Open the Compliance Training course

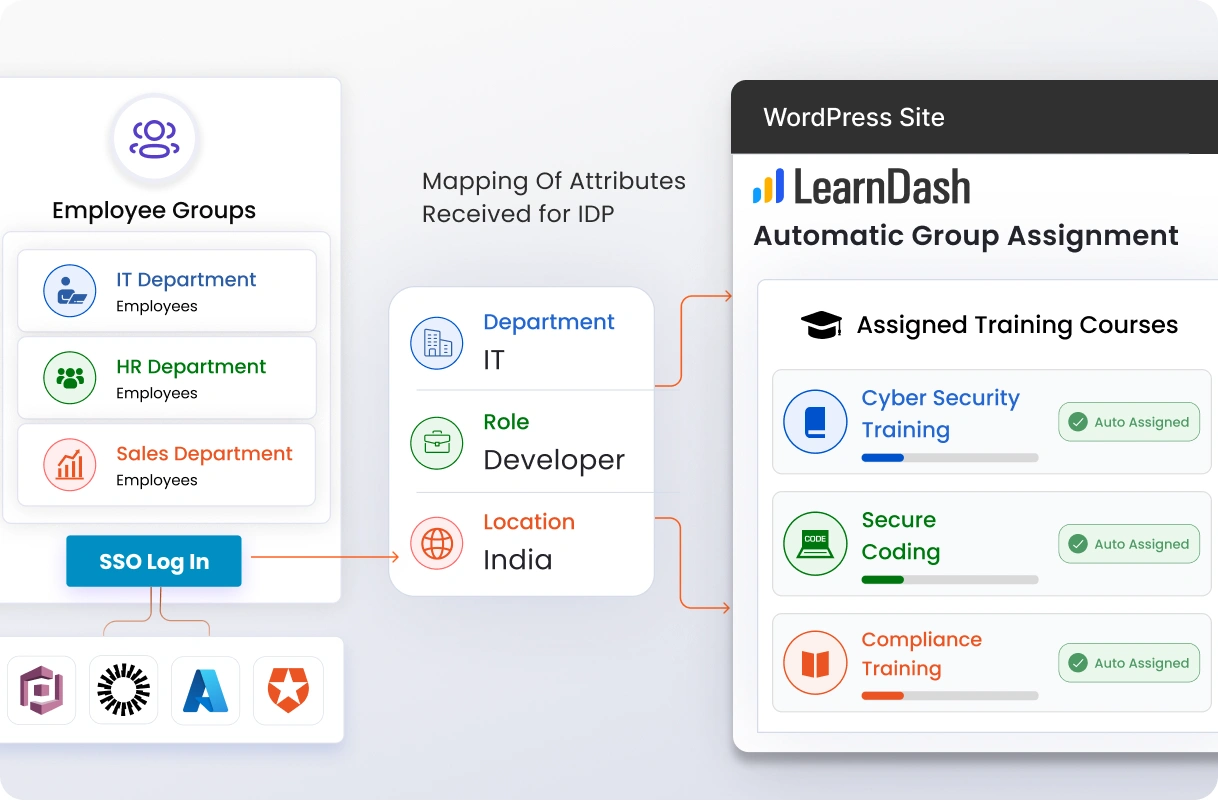click(992, 662)
